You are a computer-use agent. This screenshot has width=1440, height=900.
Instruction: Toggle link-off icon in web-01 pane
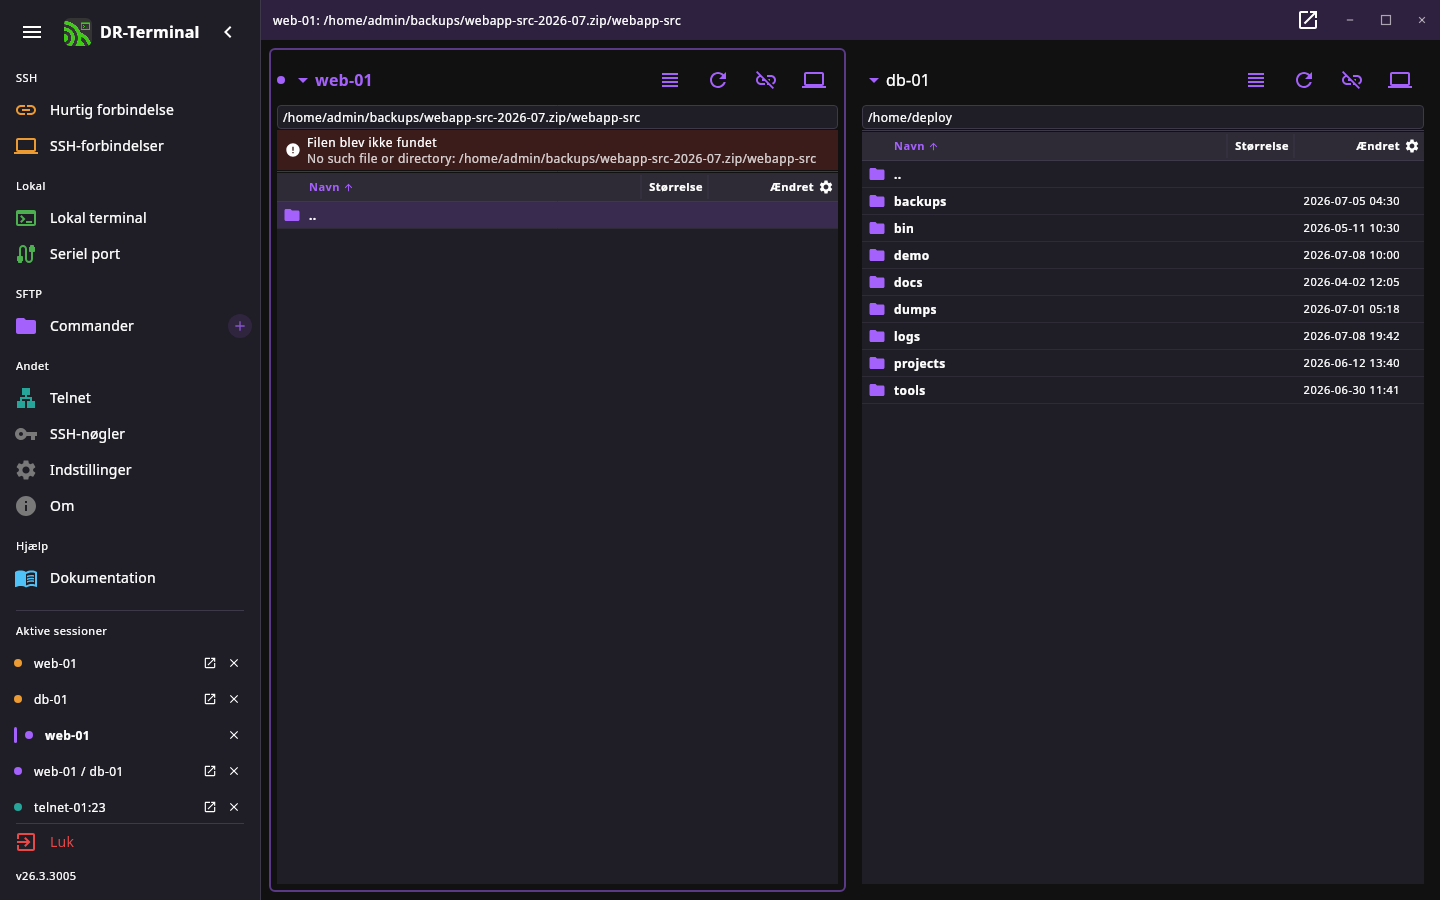[766, 80]
